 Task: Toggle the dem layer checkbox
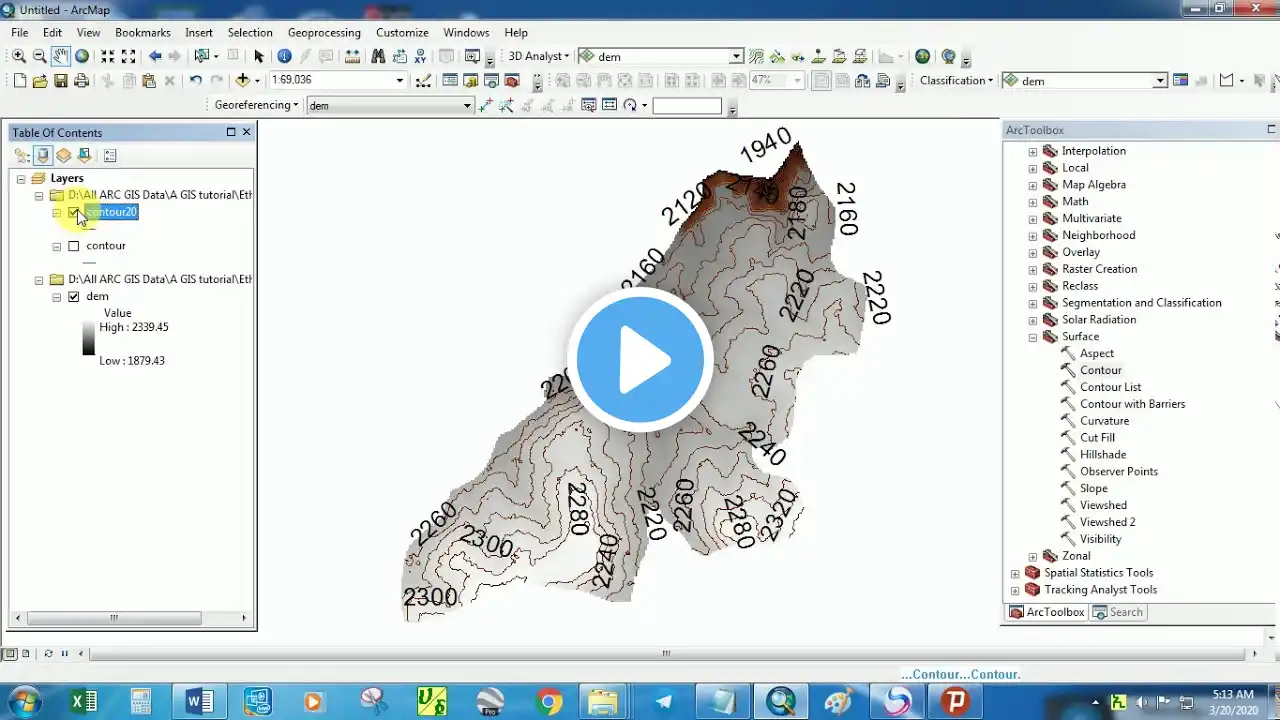[x=73, y=297]
